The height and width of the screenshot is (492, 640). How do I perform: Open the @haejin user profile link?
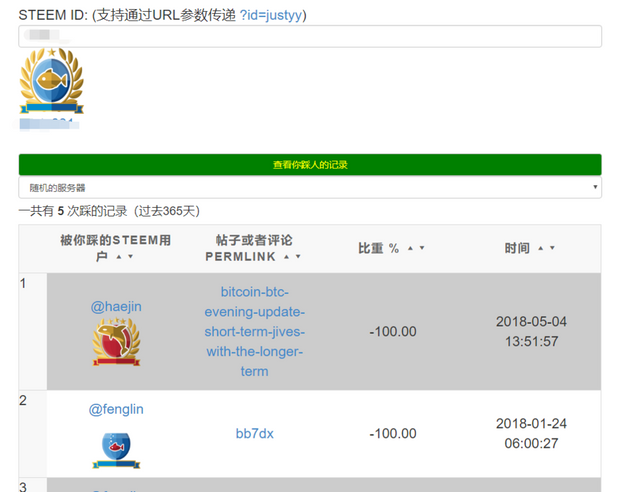(x=116, y=306)
